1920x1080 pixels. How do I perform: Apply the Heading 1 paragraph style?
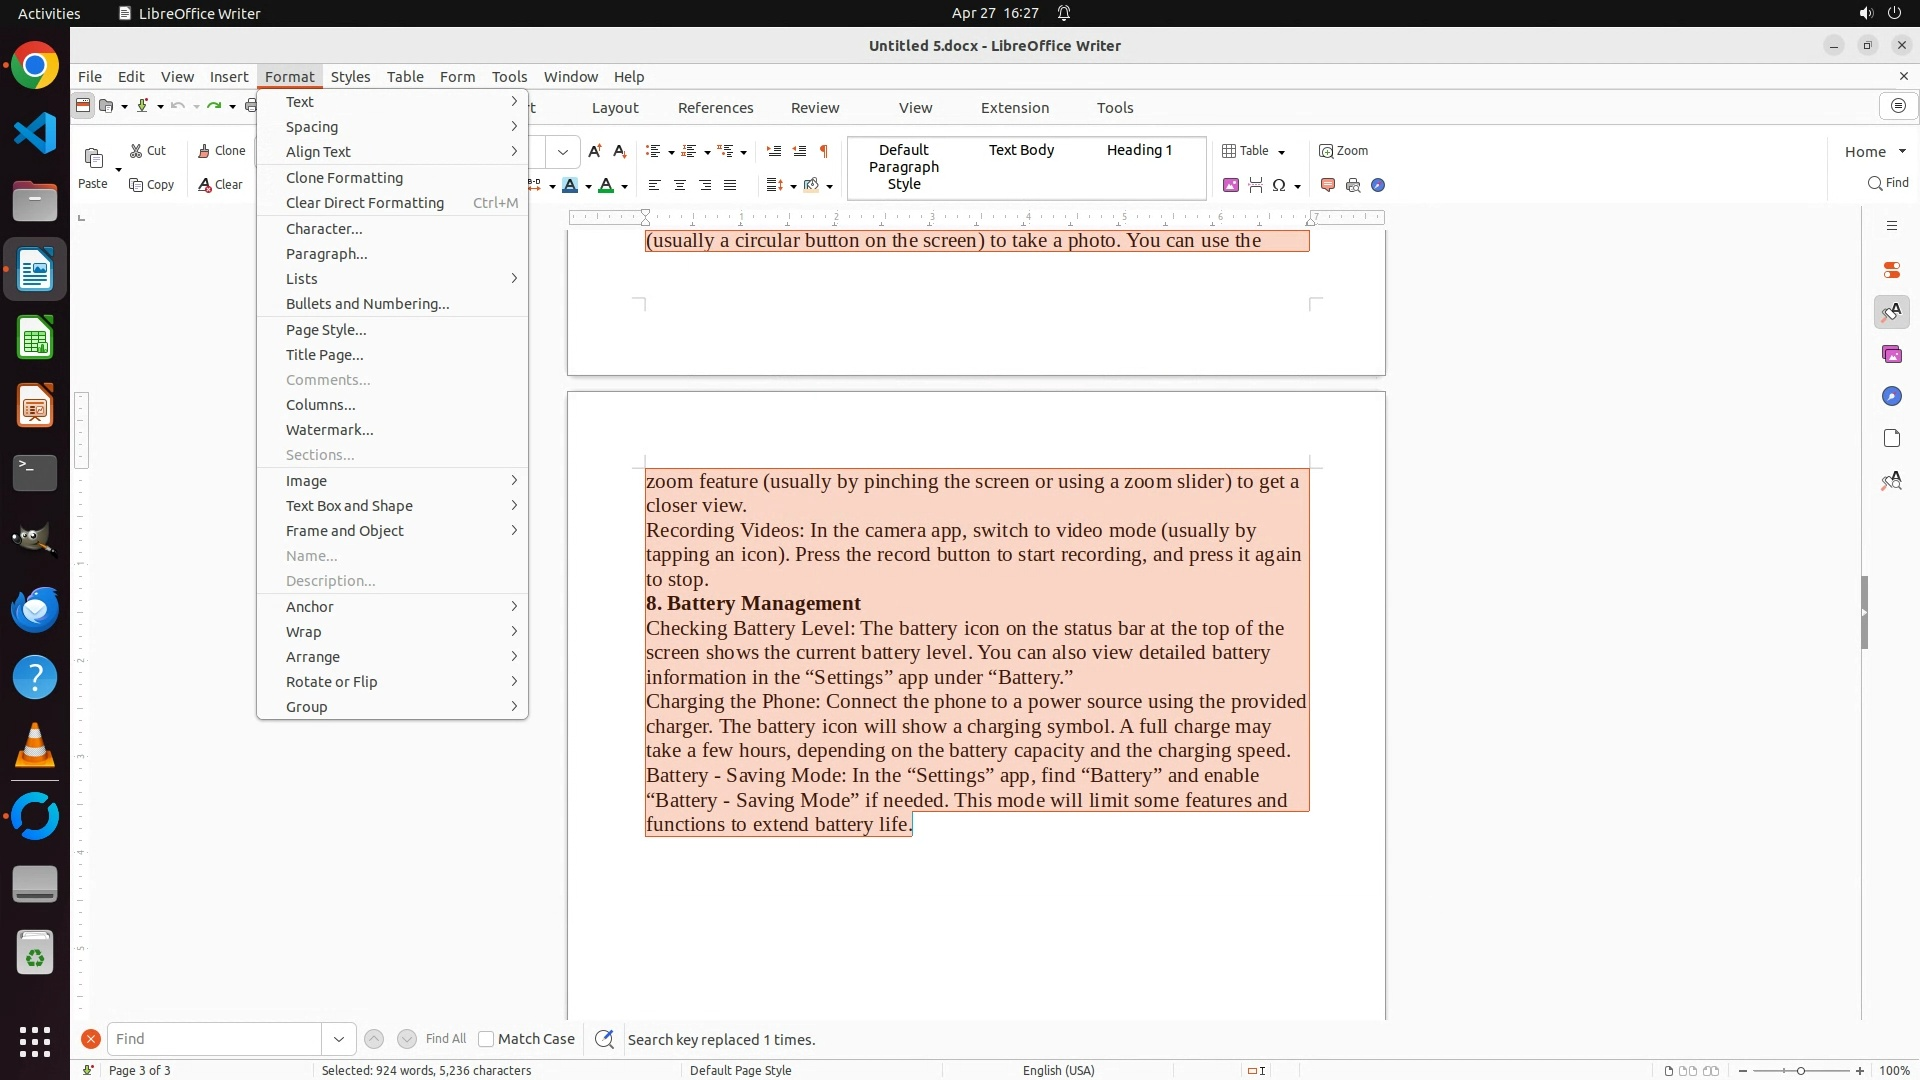[x=1139, y=150]
